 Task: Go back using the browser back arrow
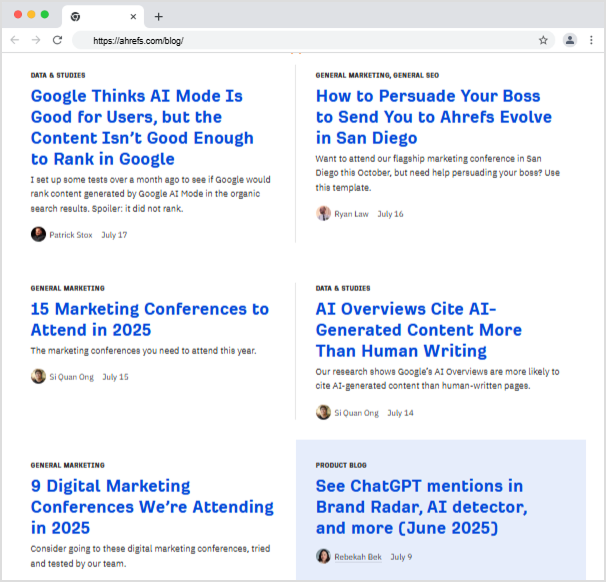[15, 40]
